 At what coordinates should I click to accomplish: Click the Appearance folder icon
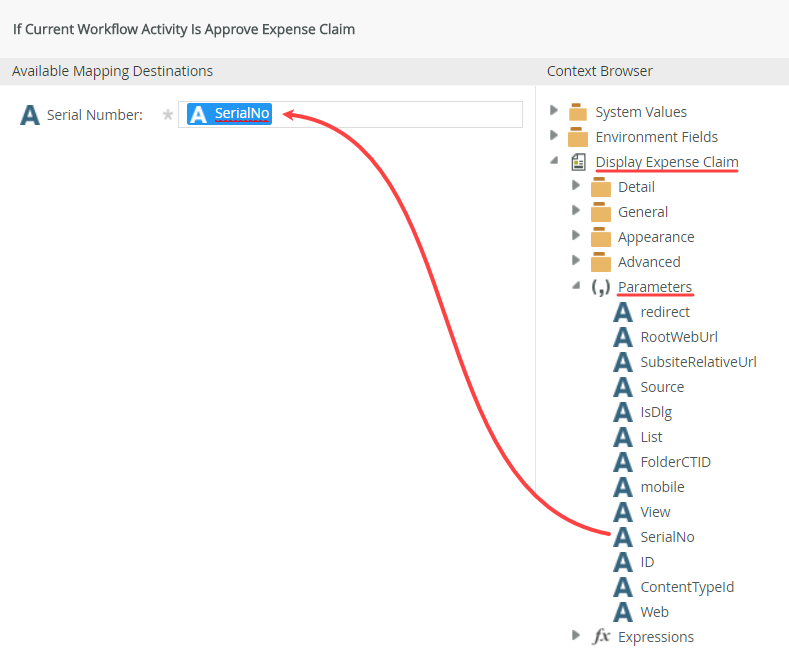coord(600,237)
